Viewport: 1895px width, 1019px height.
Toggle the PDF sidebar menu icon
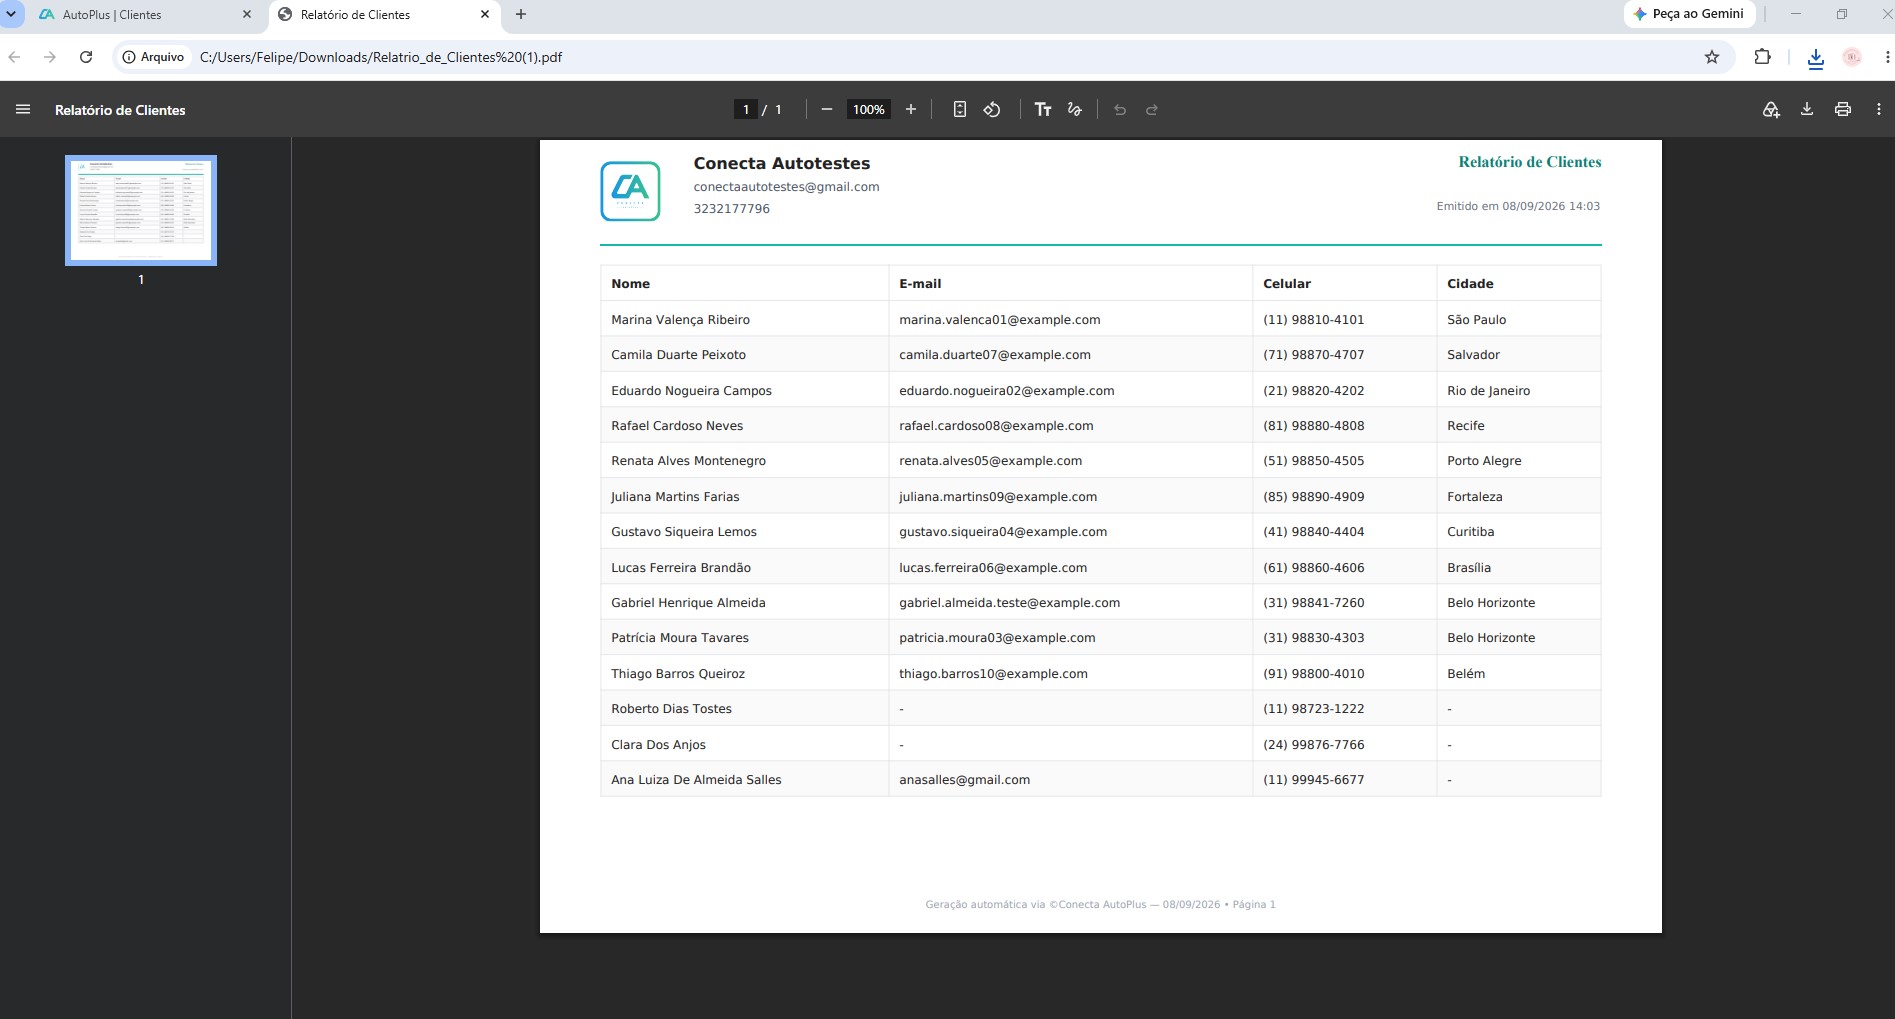coord(23,110)
